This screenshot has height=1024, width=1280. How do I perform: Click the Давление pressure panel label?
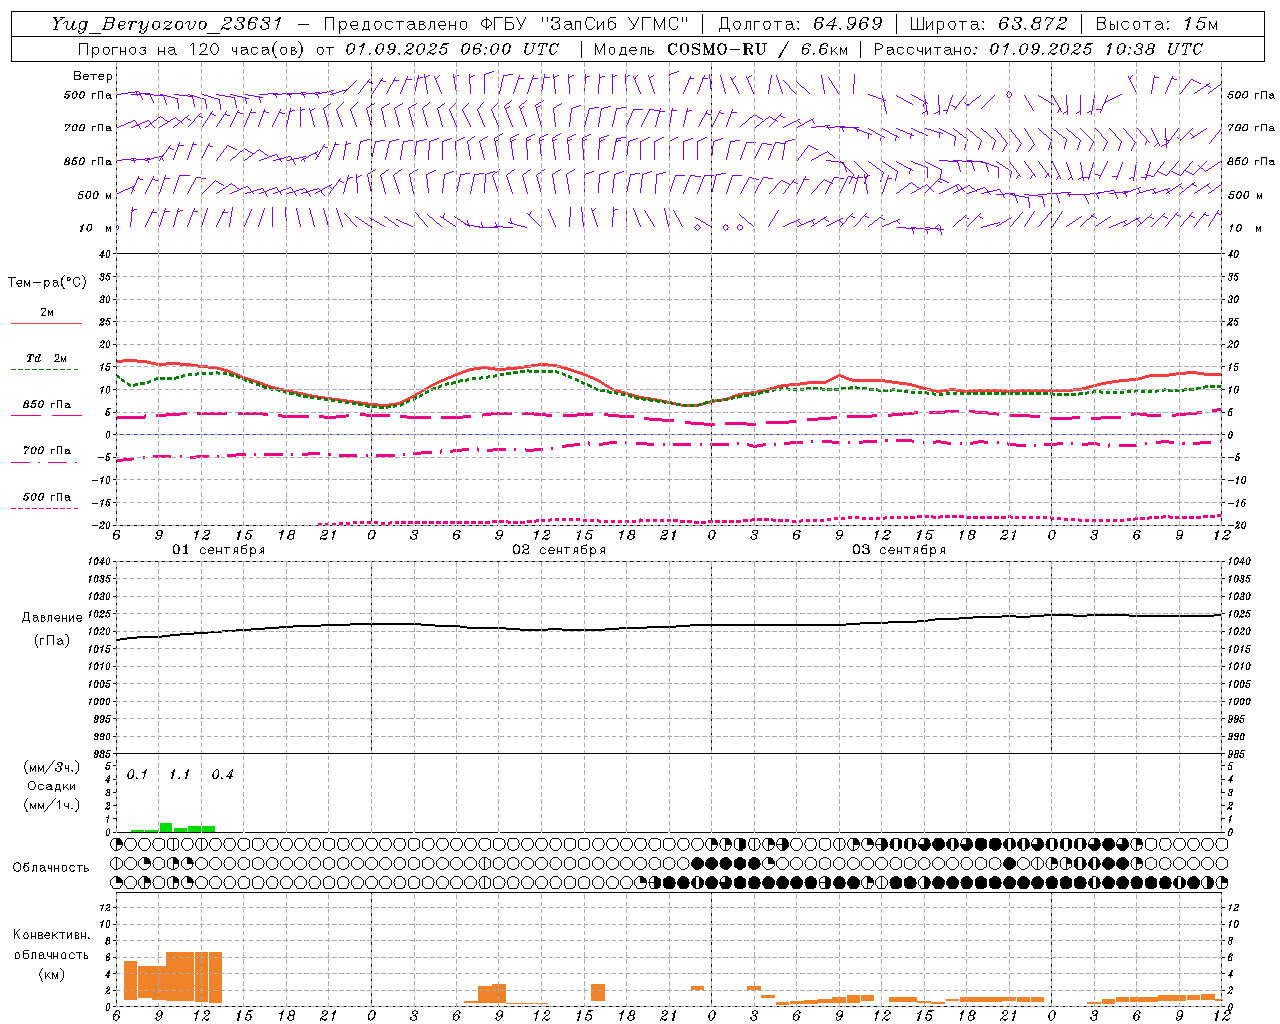[x=52, y=618]
